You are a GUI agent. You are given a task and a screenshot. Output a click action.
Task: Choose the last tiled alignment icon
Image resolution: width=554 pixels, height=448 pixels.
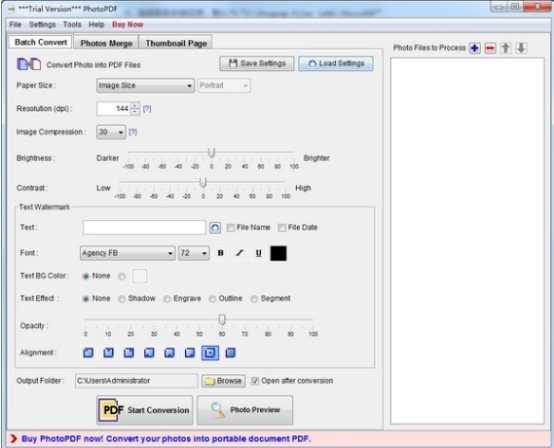coord(230,353)
